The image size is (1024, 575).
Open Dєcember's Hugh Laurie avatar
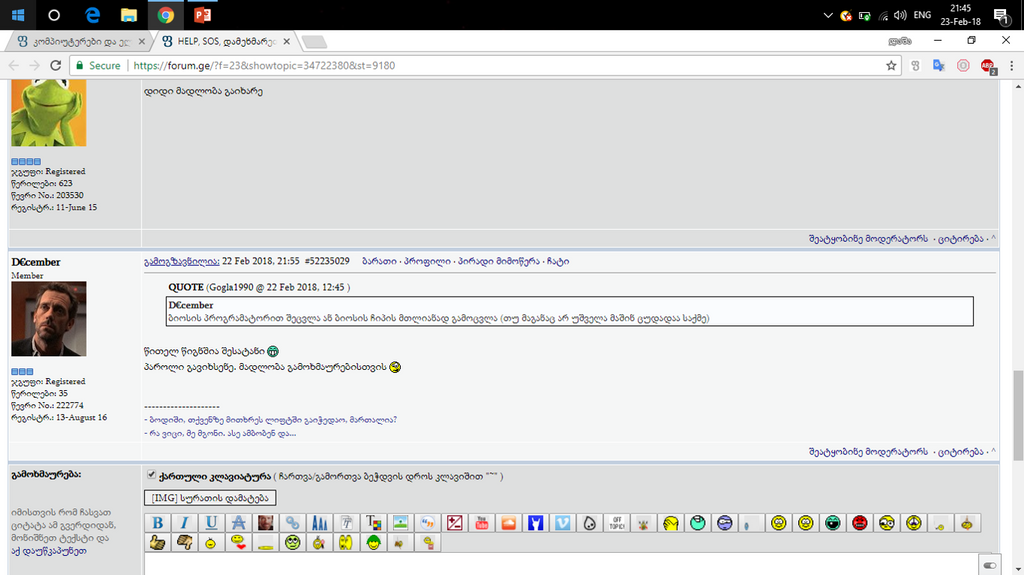click(48, 319)
